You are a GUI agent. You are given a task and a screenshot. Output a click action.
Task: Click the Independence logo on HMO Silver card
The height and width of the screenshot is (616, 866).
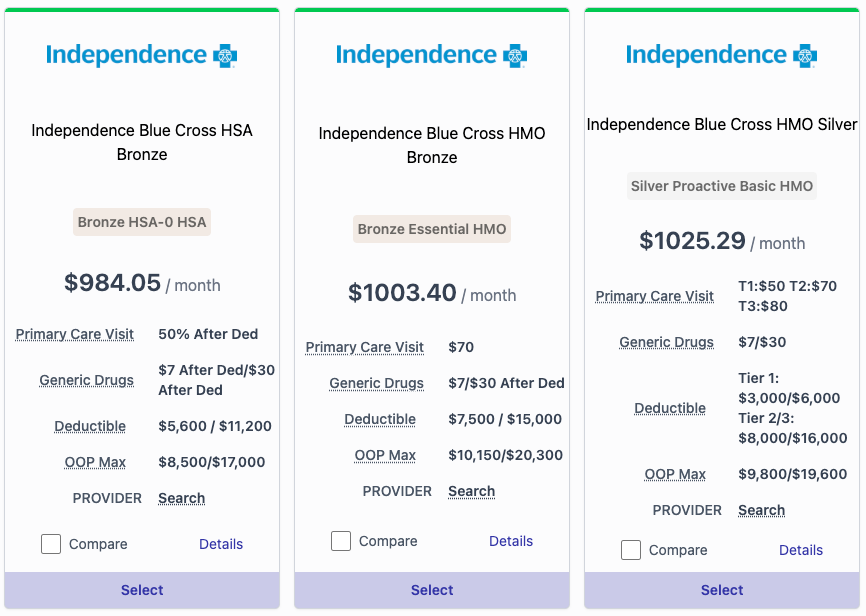pos(721,55)
